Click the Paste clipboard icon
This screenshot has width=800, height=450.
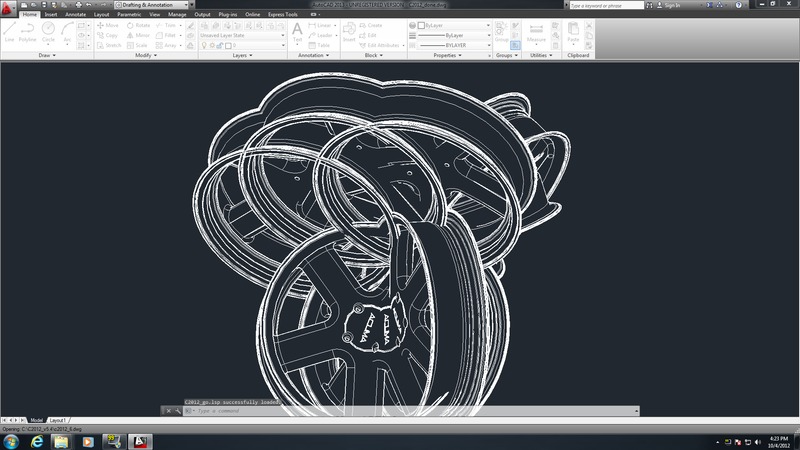[x=573, y=32]
